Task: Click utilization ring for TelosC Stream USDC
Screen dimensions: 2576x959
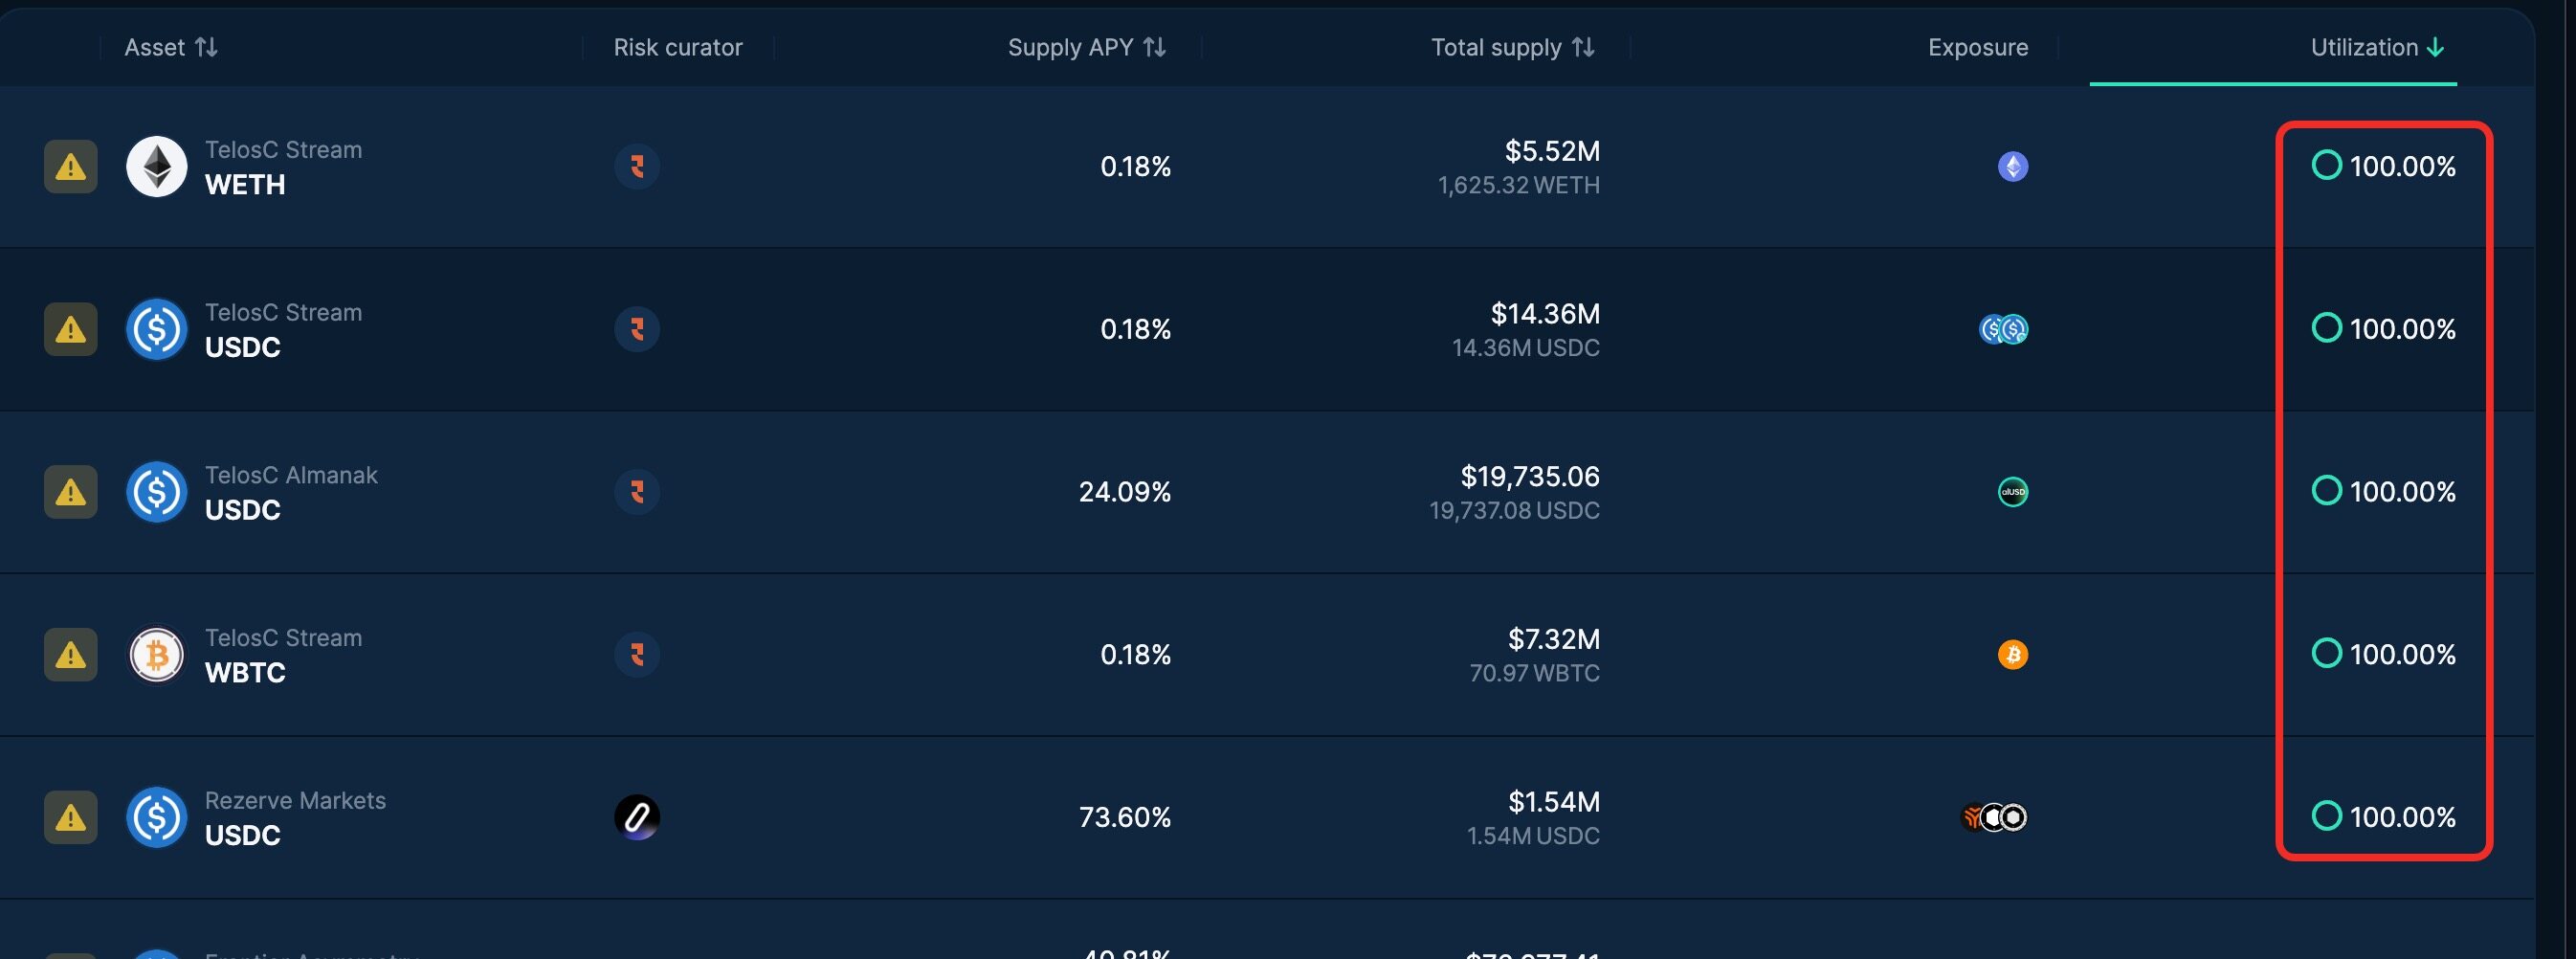Action: (2326, 328)
